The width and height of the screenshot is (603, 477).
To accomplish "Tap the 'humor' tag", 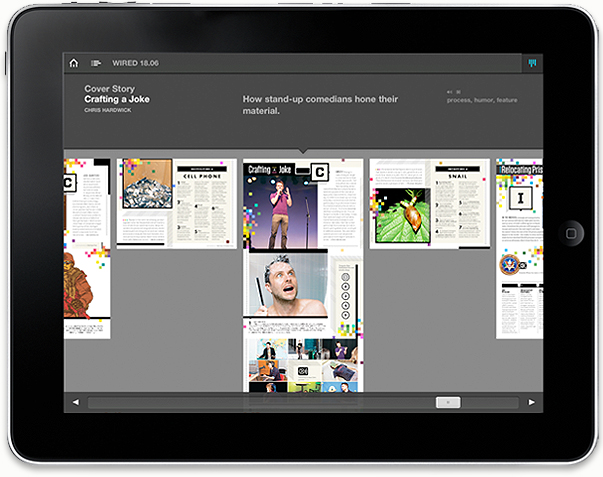I will pyautogui.click(x=483, y=100).
